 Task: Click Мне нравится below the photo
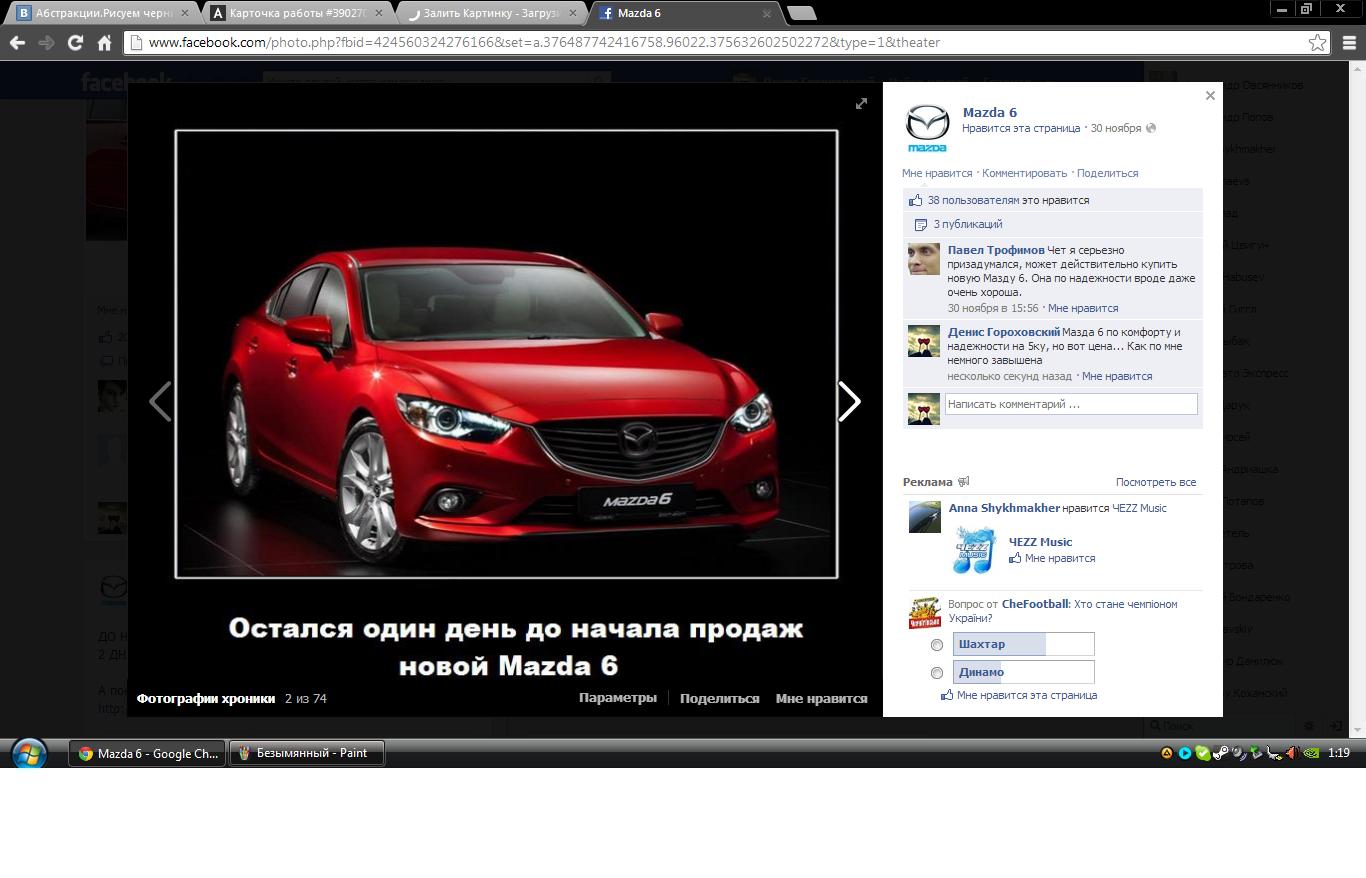[822, 698]
